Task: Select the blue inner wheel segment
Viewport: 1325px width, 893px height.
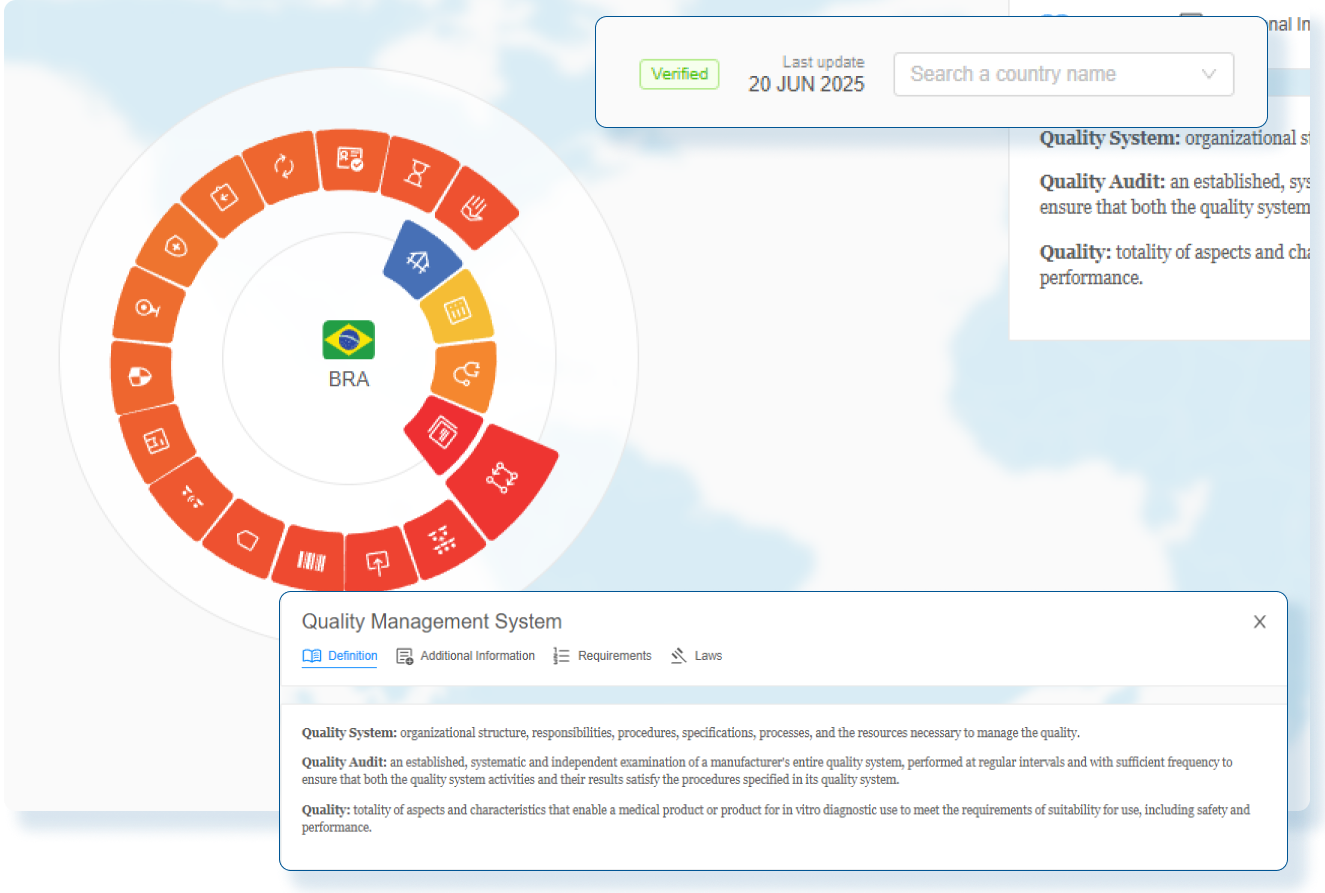Action: tap(422, 261)
